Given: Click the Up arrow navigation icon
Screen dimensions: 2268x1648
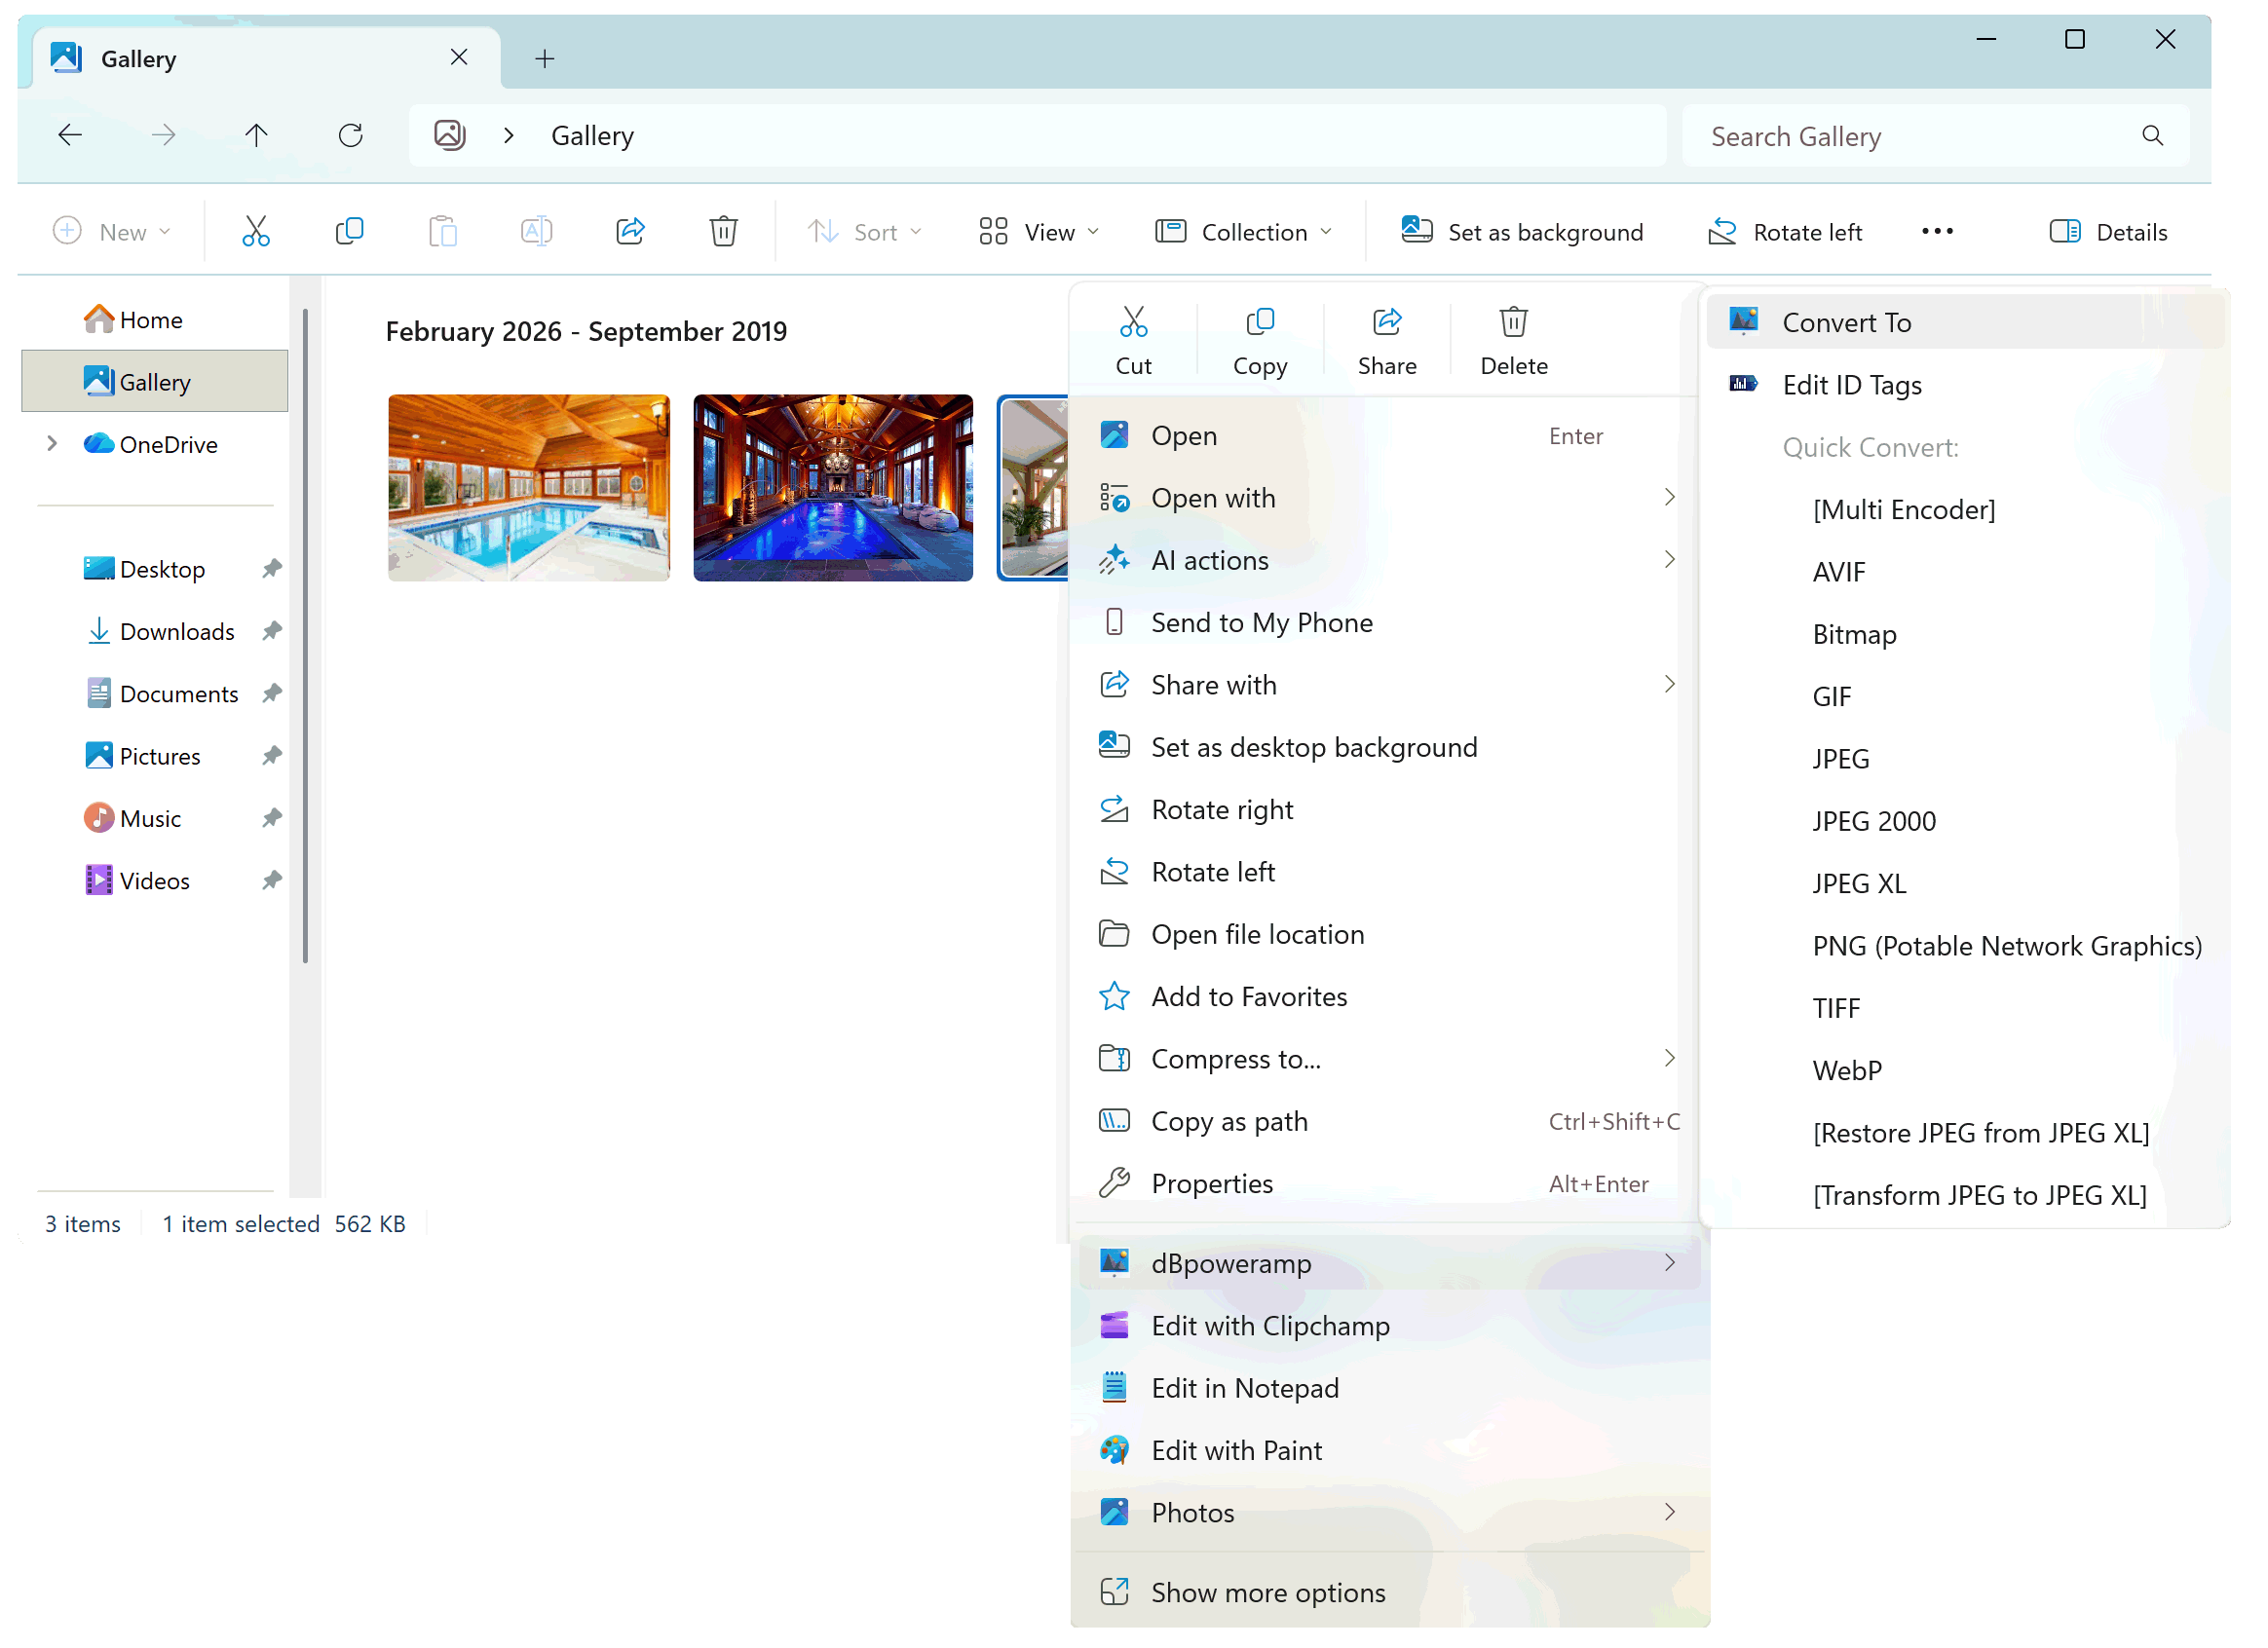Looking at the screenshot, I should coord(256,135).
